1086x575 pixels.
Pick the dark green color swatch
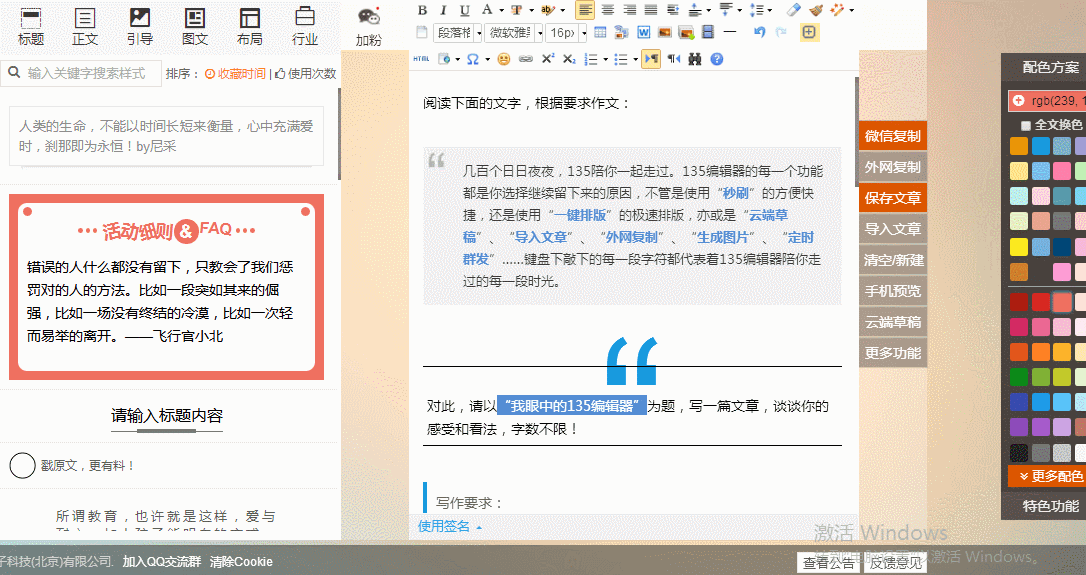coord(1019,377)
